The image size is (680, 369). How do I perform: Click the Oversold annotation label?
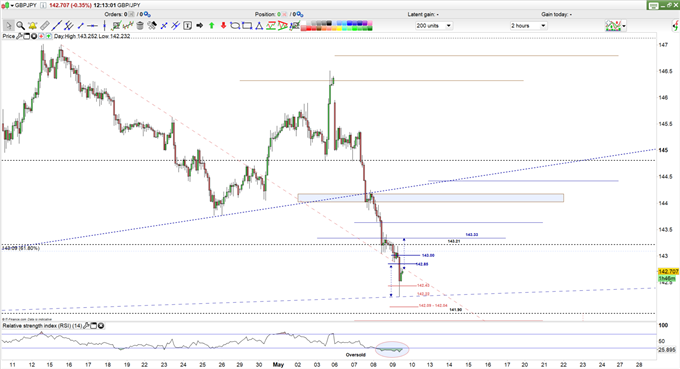(356, 355)
